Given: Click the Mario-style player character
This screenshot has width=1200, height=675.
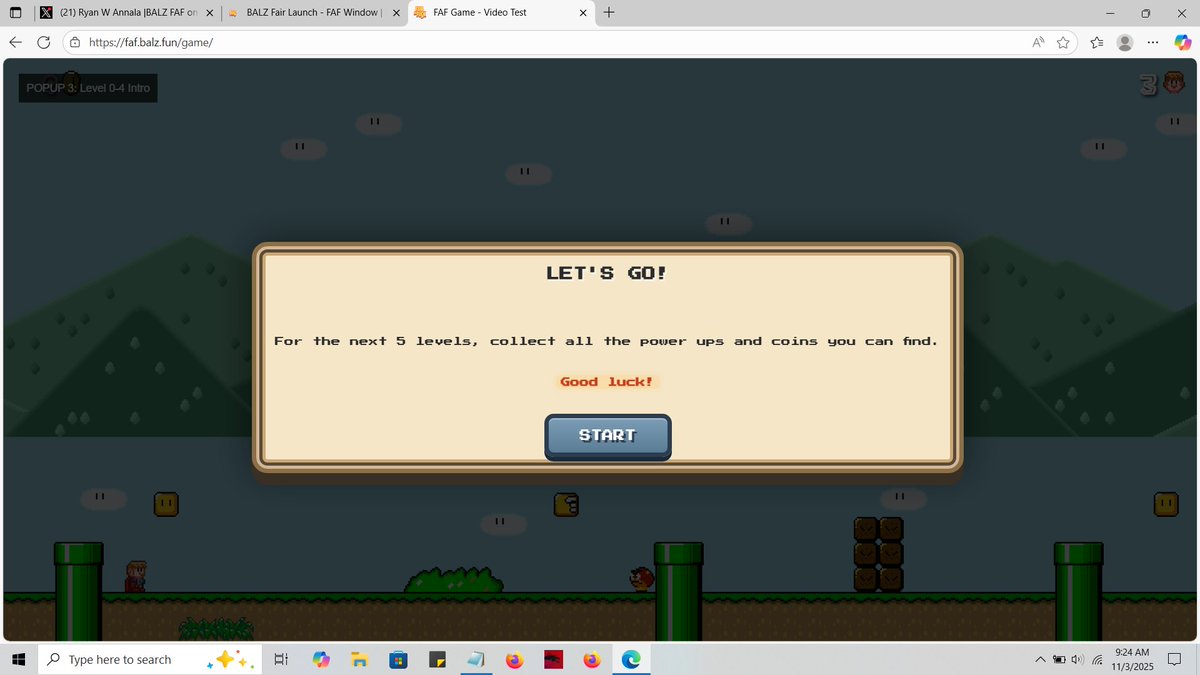Looking at the screenshot, I should [x=135, y=576].
